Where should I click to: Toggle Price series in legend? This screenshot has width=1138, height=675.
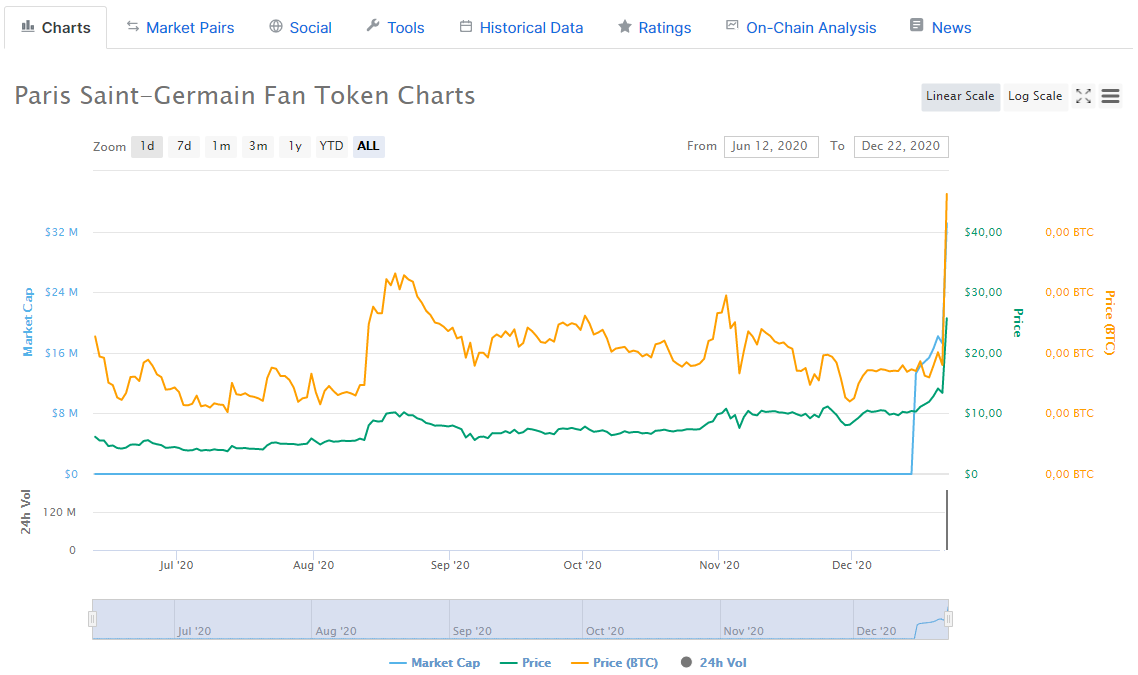point(526,663)
